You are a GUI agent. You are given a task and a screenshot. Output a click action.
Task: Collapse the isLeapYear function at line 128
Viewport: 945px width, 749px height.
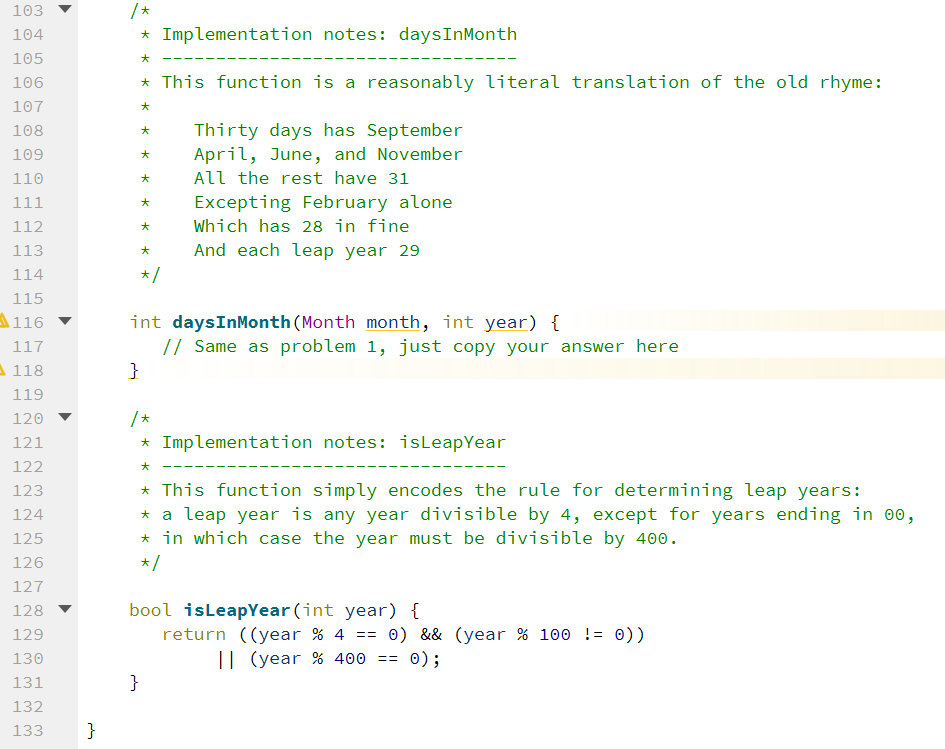65,609
